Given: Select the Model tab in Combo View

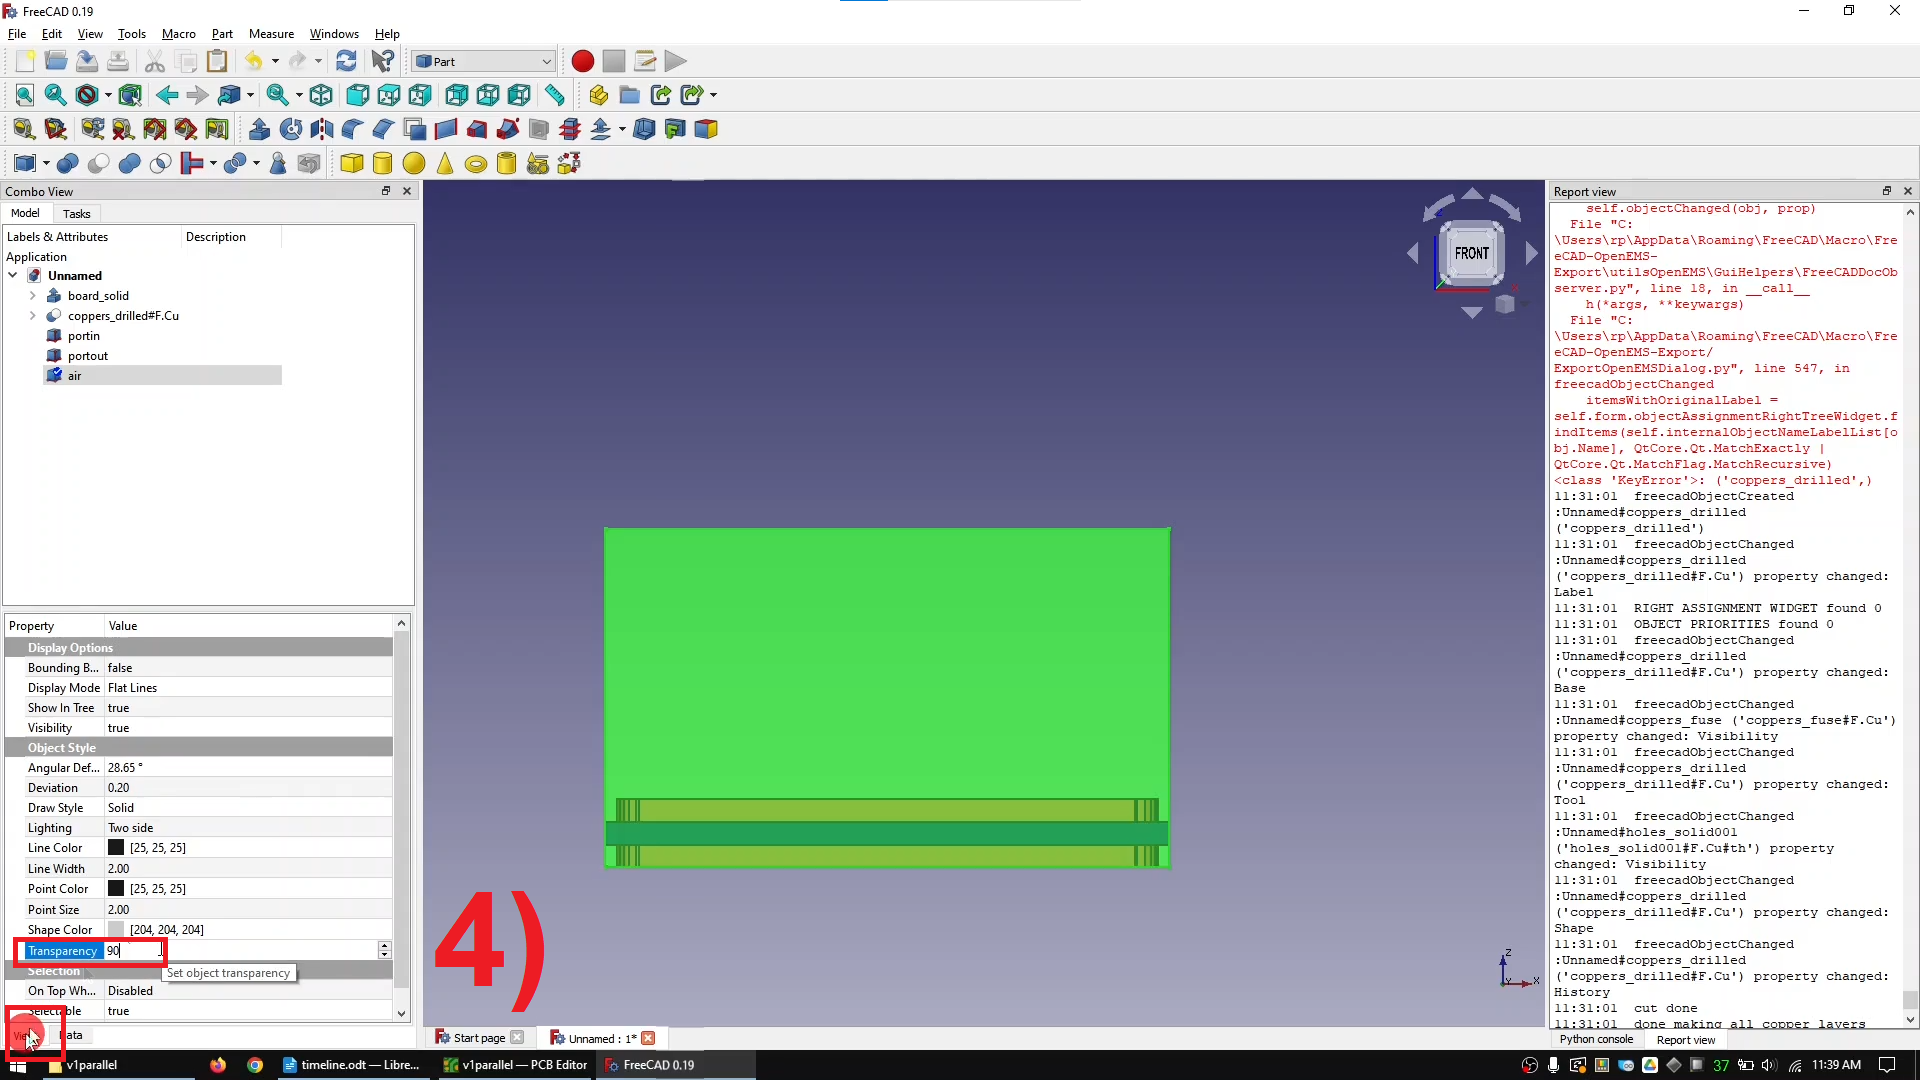Looking at the screenshot, I should (25, 212).
